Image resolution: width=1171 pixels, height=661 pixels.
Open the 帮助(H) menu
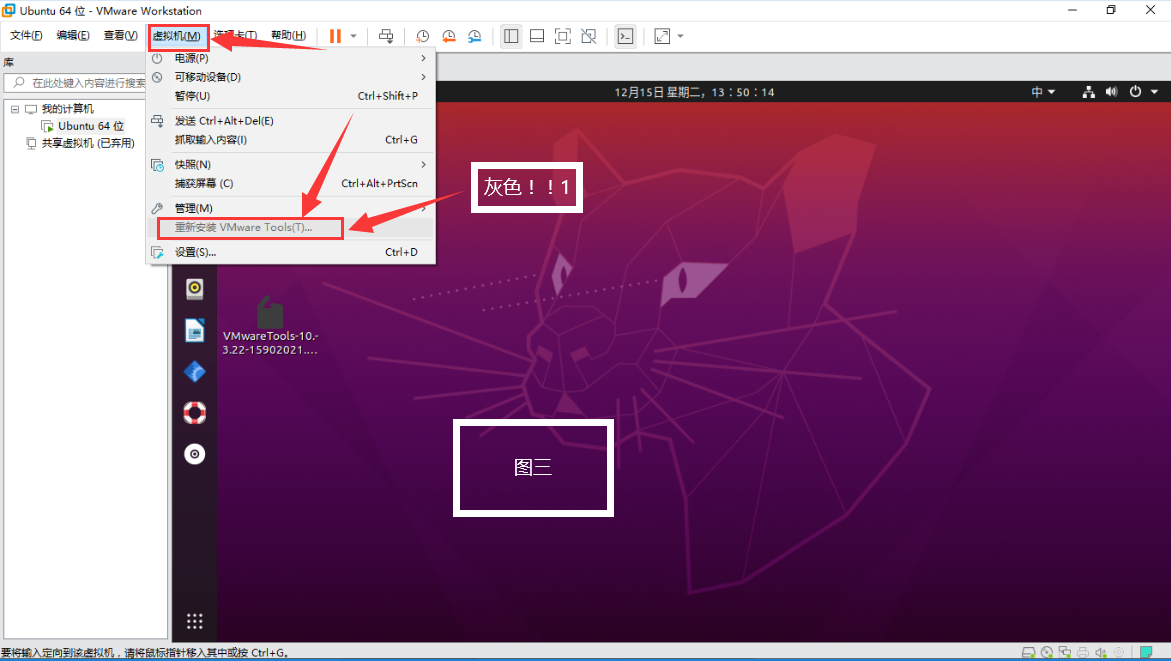(288, 35)
